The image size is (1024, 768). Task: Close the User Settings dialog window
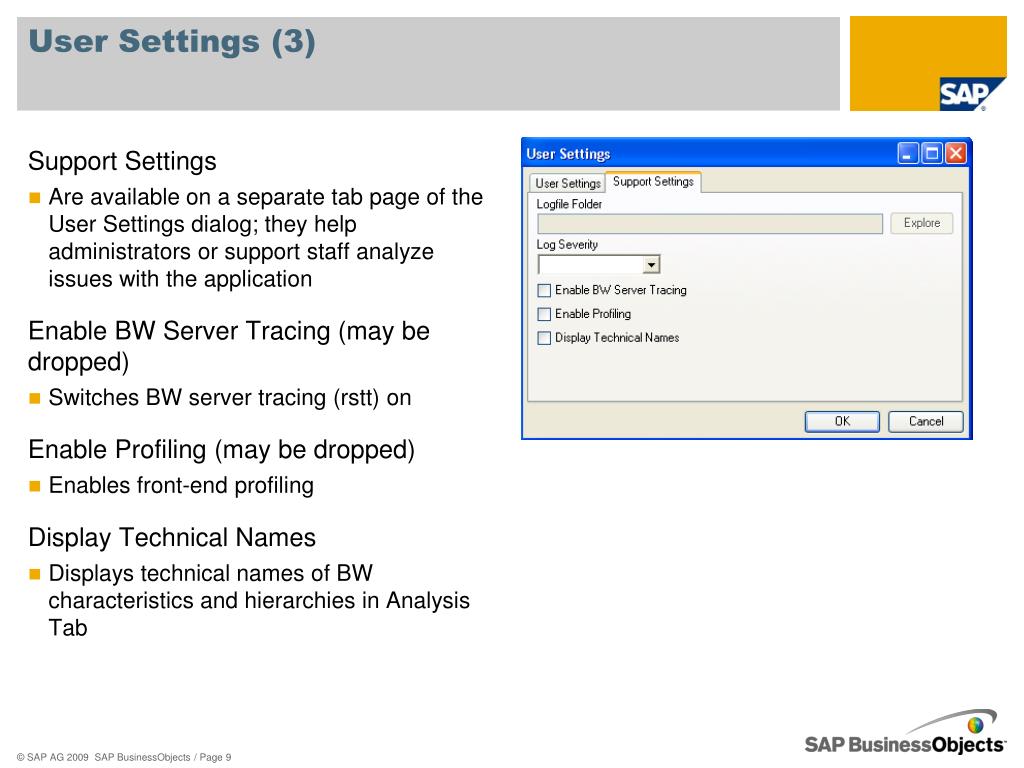pyautogui.click(x=955, y=153)
